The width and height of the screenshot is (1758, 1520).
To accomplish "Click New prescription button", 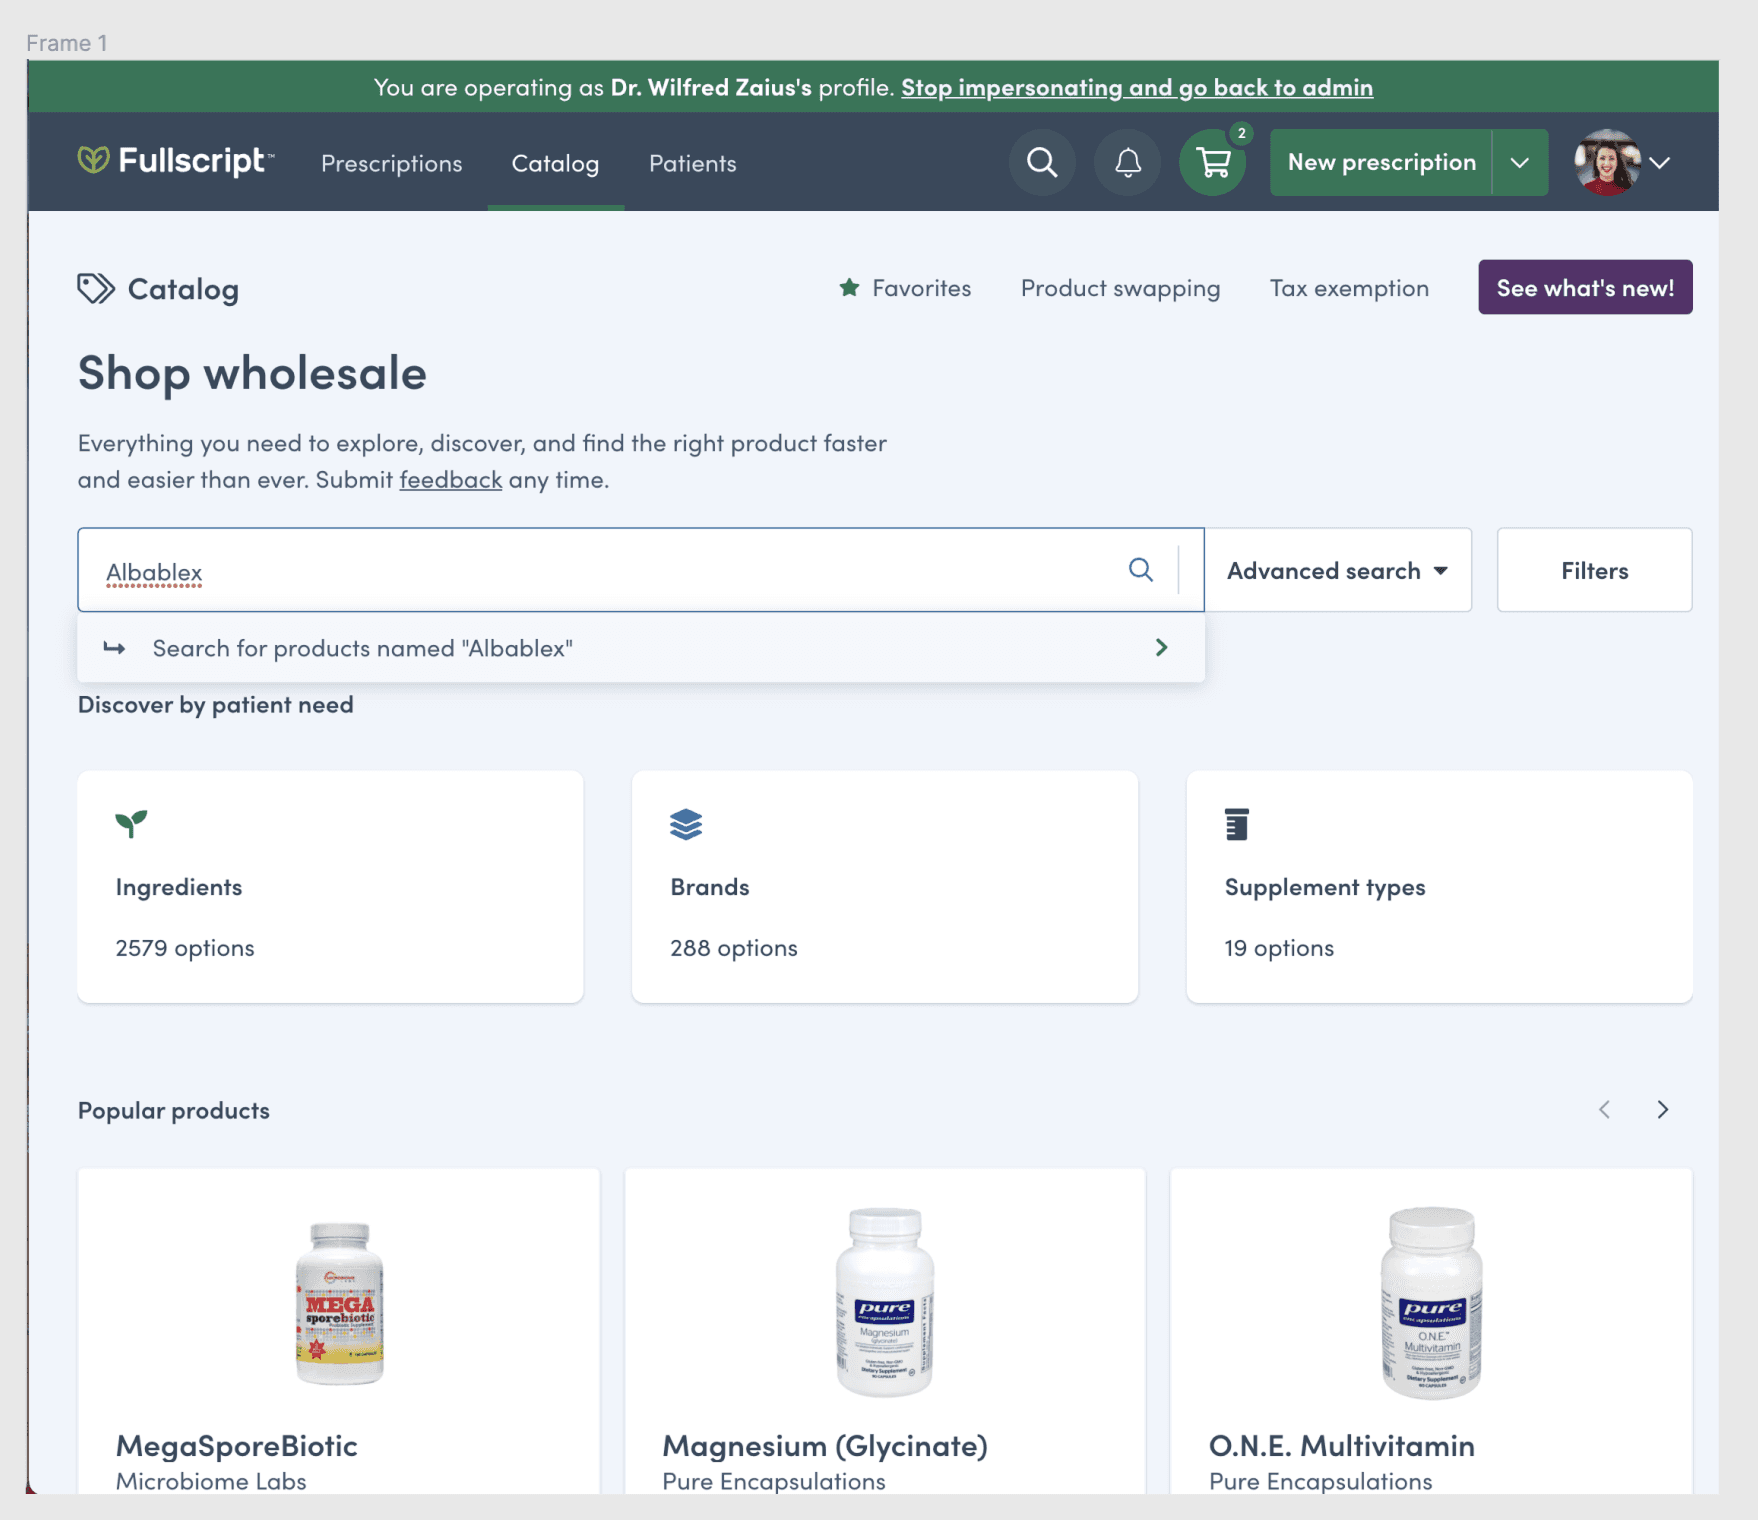I will pyautogui.click(x=1381, y=162).
